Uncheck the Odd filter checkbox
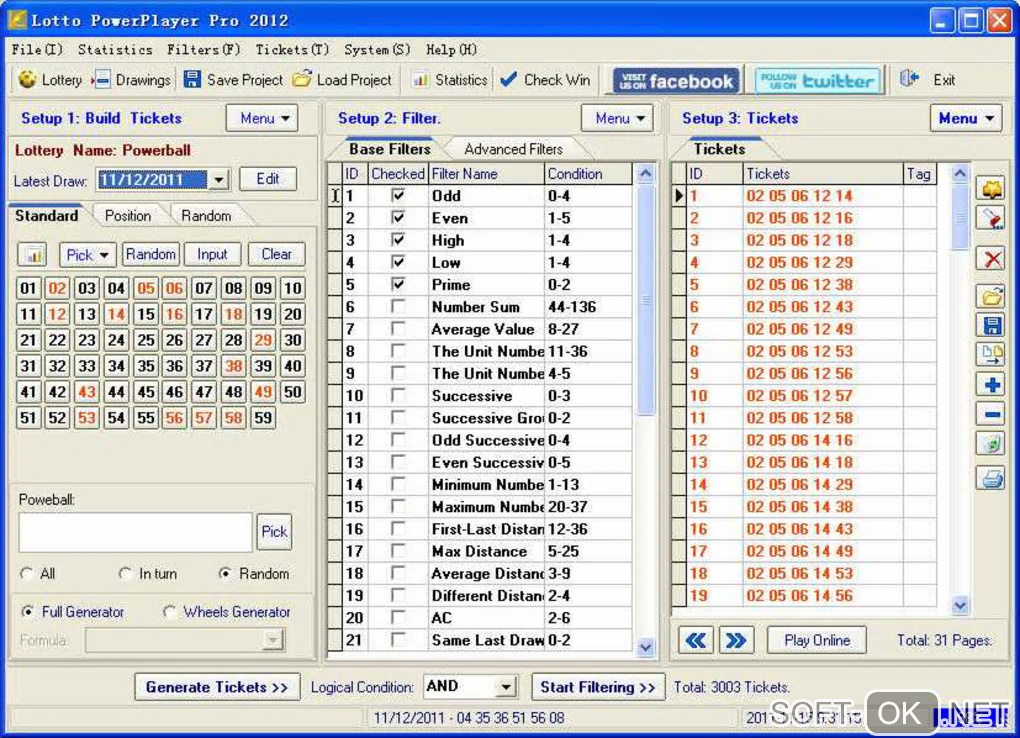 coord(398,195)
